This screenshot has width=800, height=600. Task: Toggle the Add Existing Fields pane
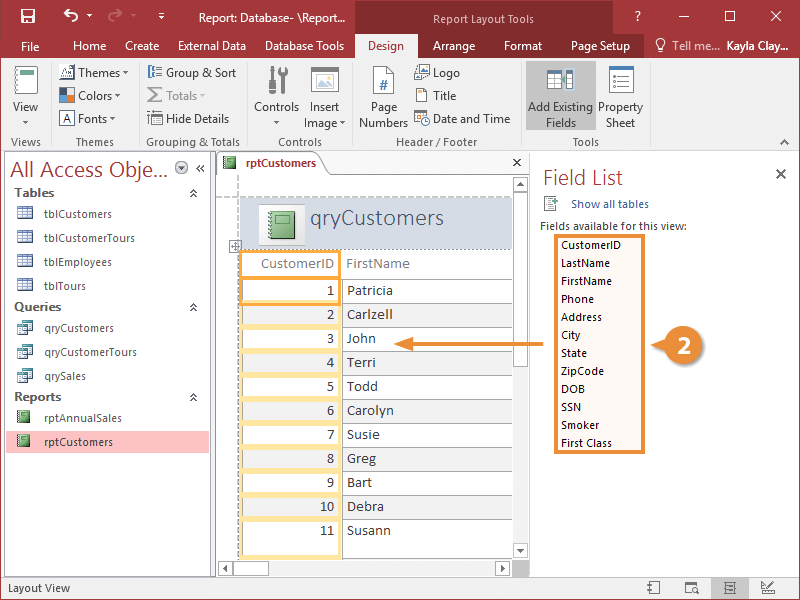[560, 97]
